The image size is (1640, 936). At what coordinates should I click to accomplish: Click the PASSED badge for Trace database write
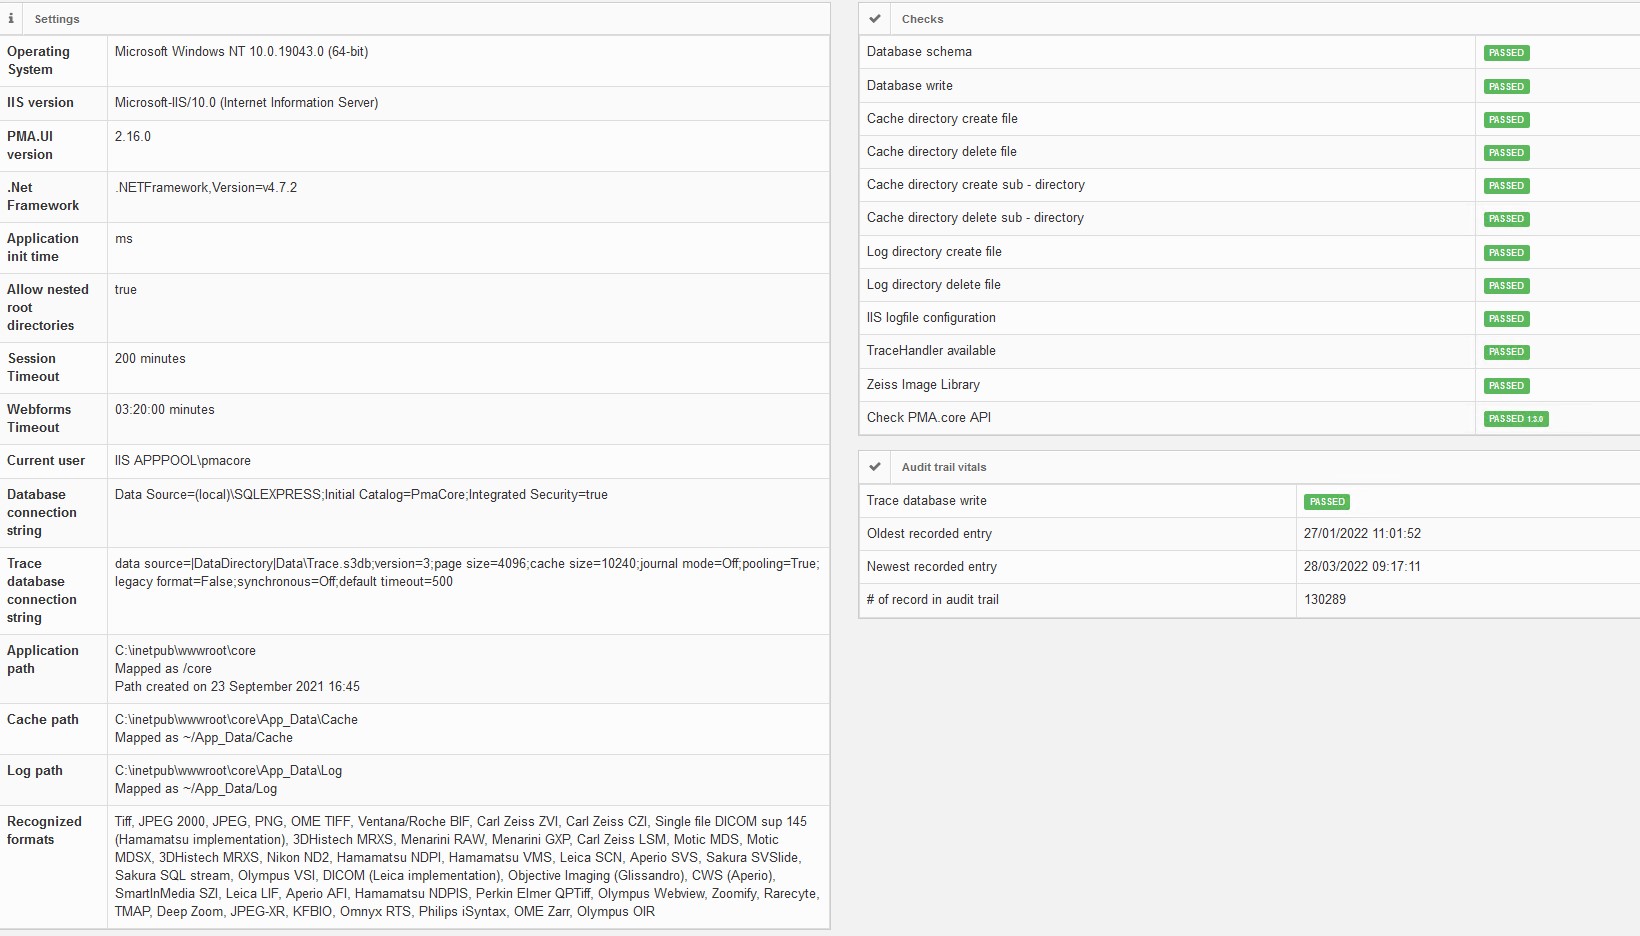point(1327,502)
